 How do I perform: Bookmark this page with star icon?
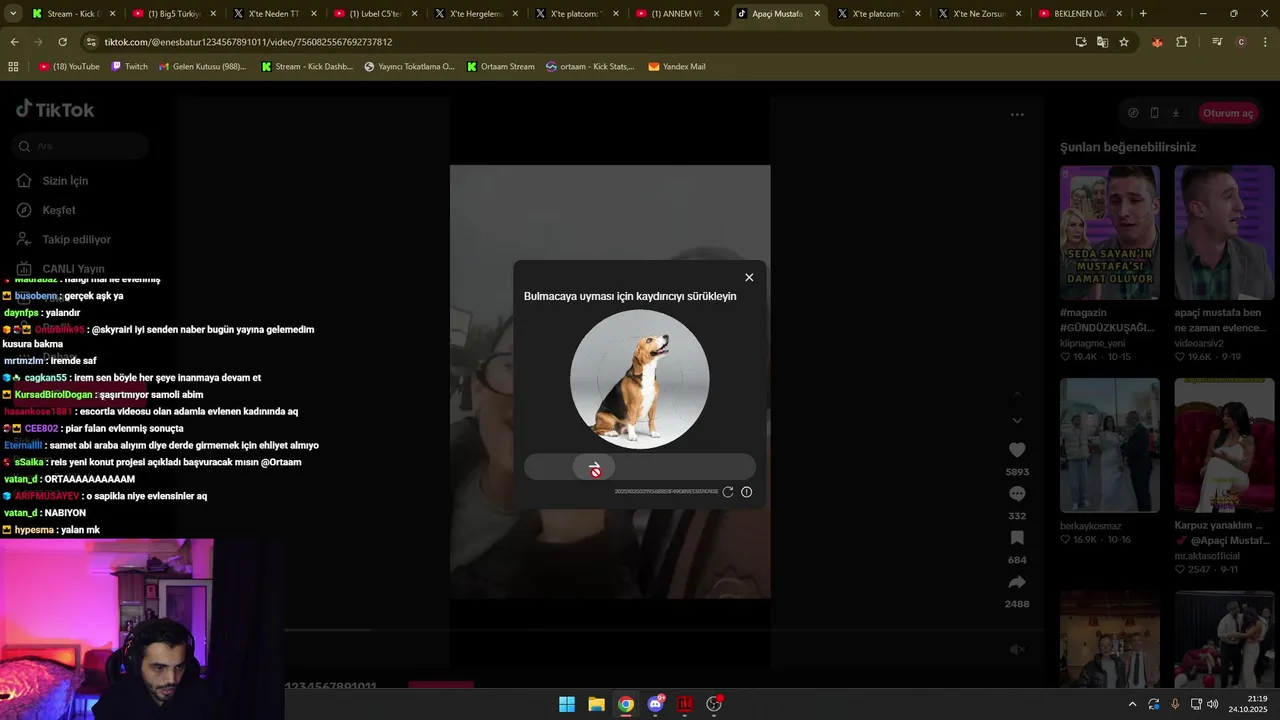(x=1124, y=42)
